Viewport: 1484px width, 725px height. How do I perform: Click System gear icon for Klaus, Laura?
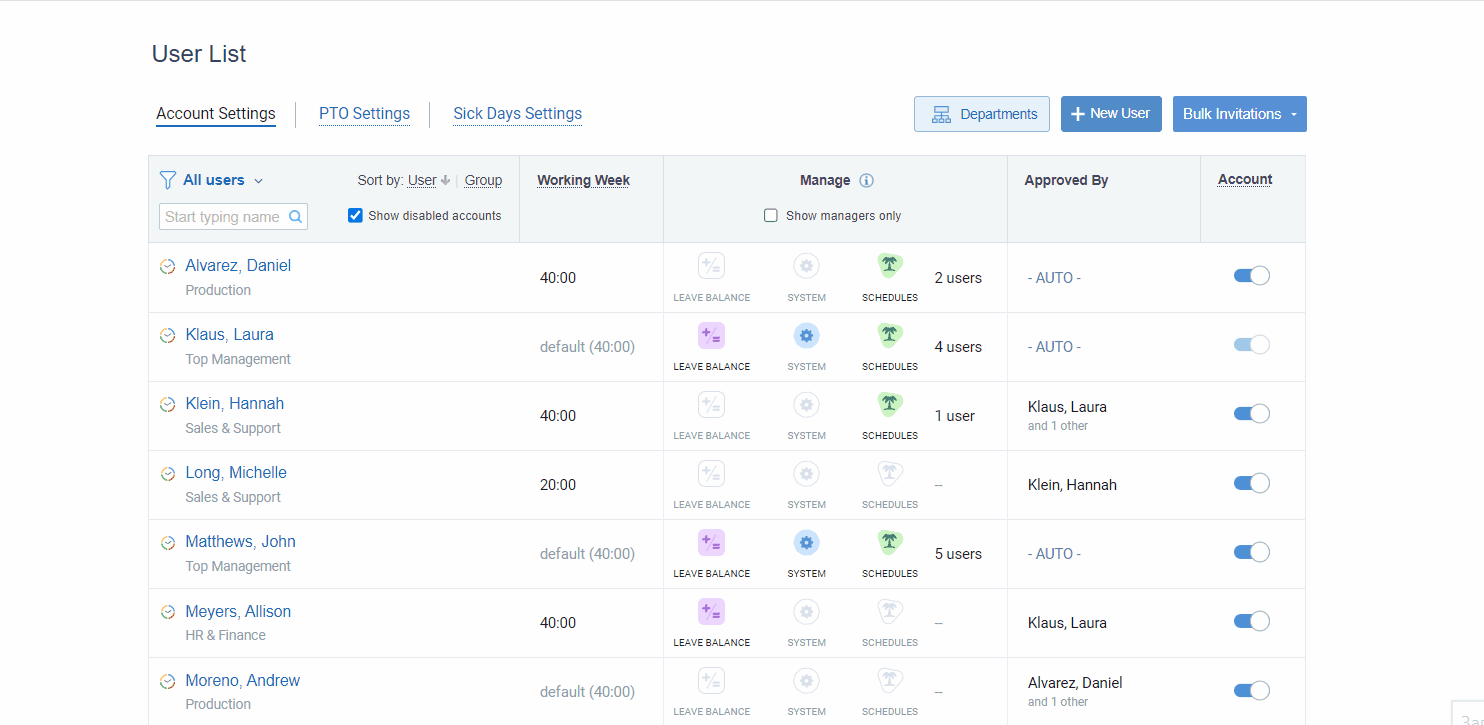tap(807, 335)
